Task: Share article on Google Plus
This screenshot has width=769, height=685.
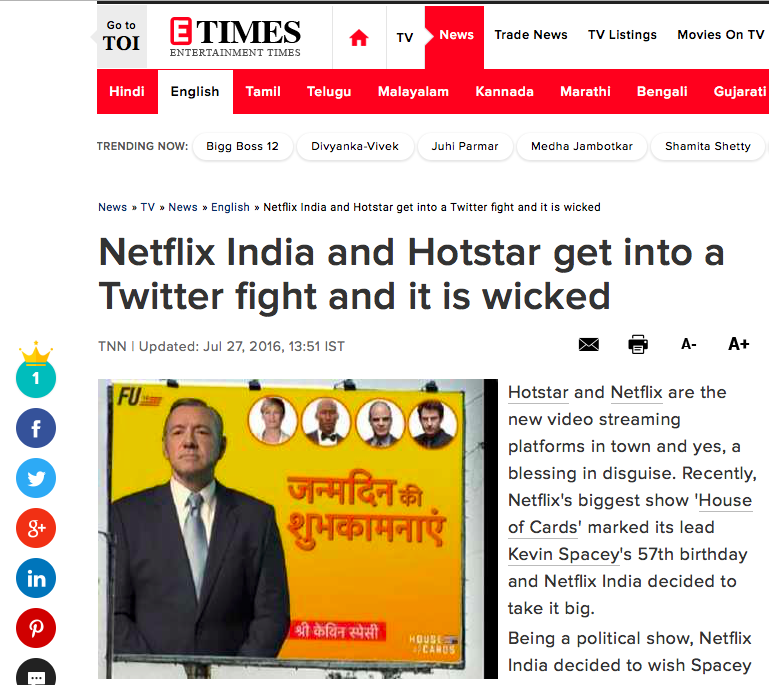Action: click(36, 528)
